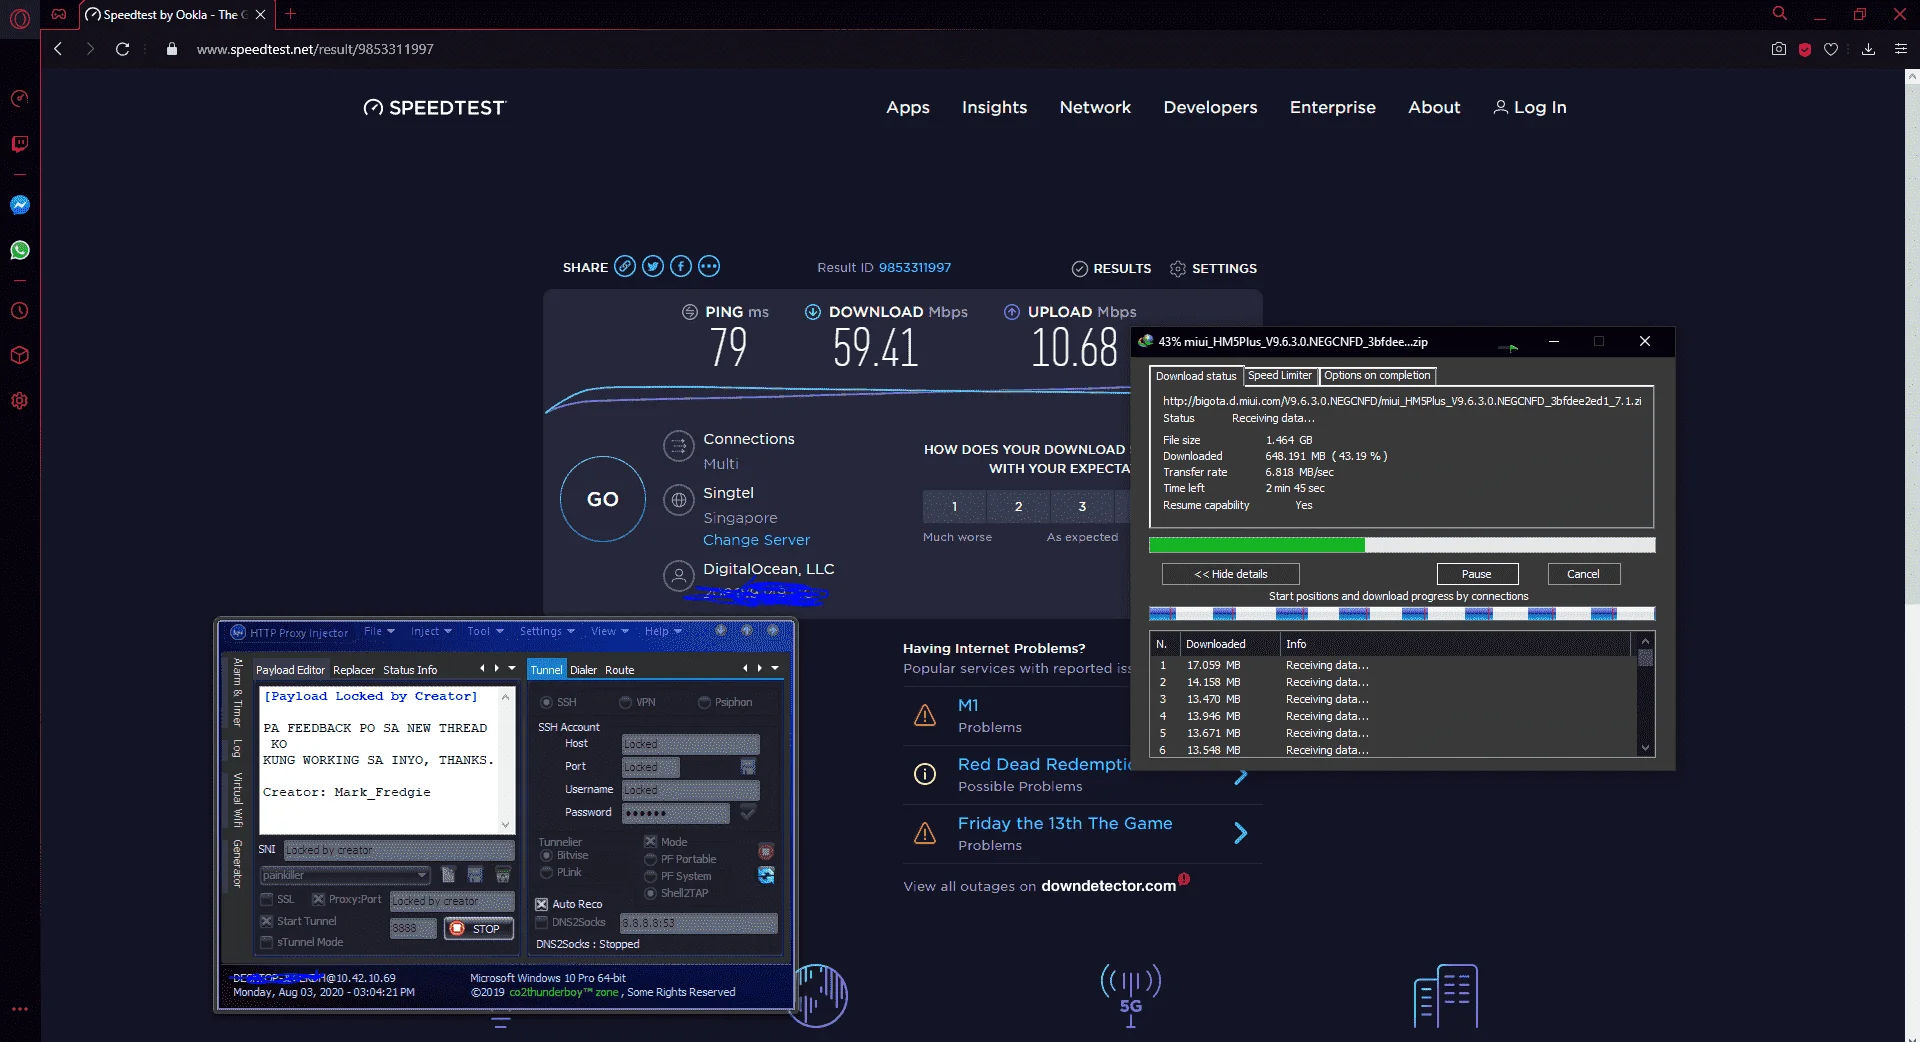1920x1042 pixels.
Task: Click the Change Server link
Action: [x=756, y=540]
